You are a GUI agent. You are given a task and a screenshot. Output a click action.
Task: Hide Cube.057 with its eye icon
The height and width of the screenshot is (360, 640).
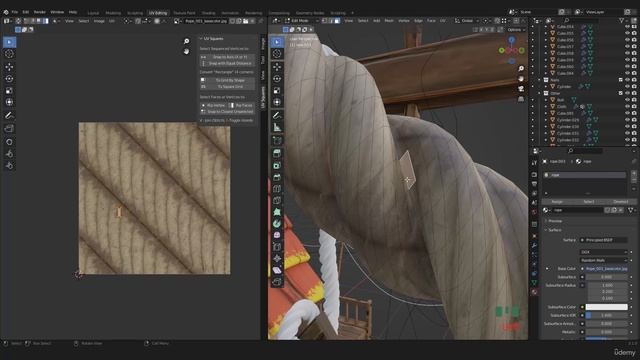coord(627,47)
